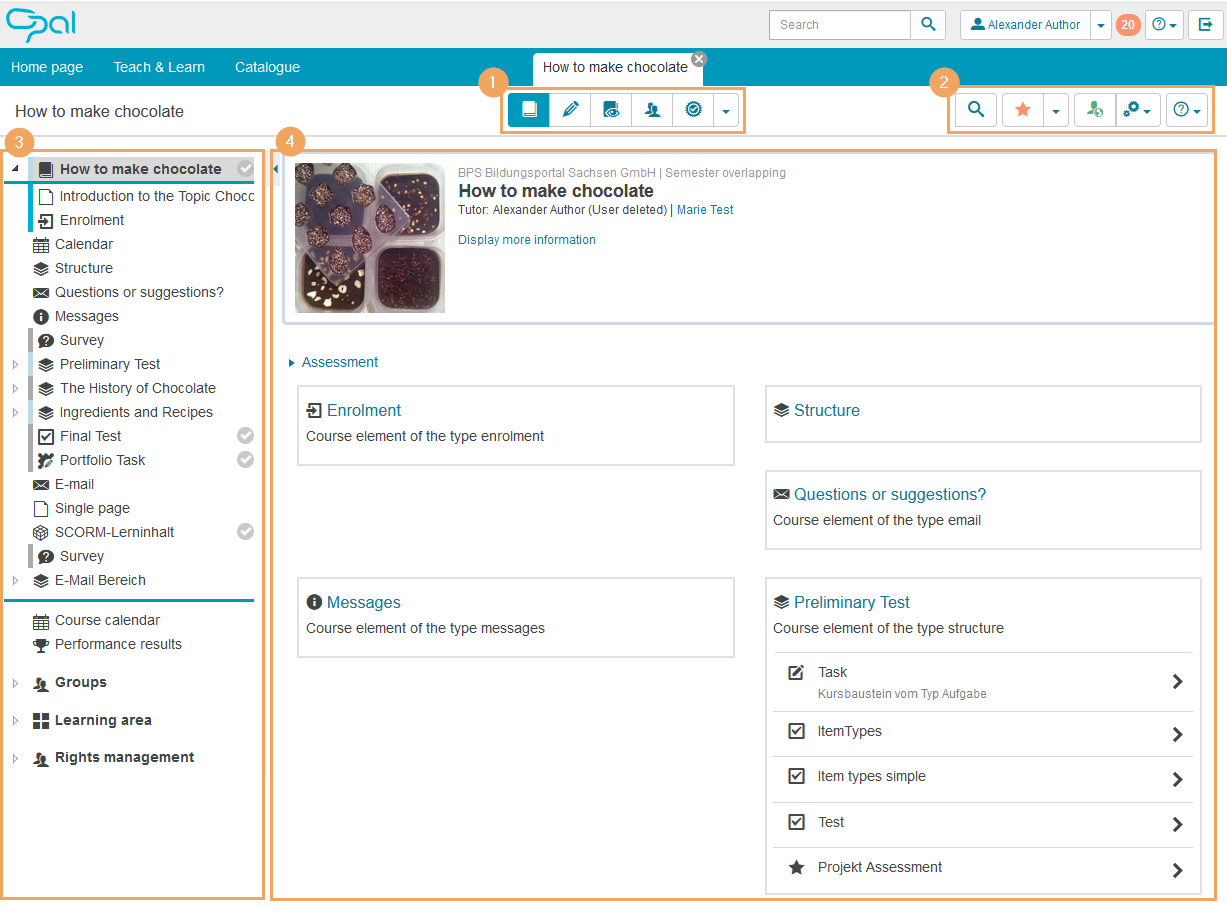Viewport: 1227px width, 908px height.
Task: Toggle the Final Test completion checkmark
Action: pos(245,436)
